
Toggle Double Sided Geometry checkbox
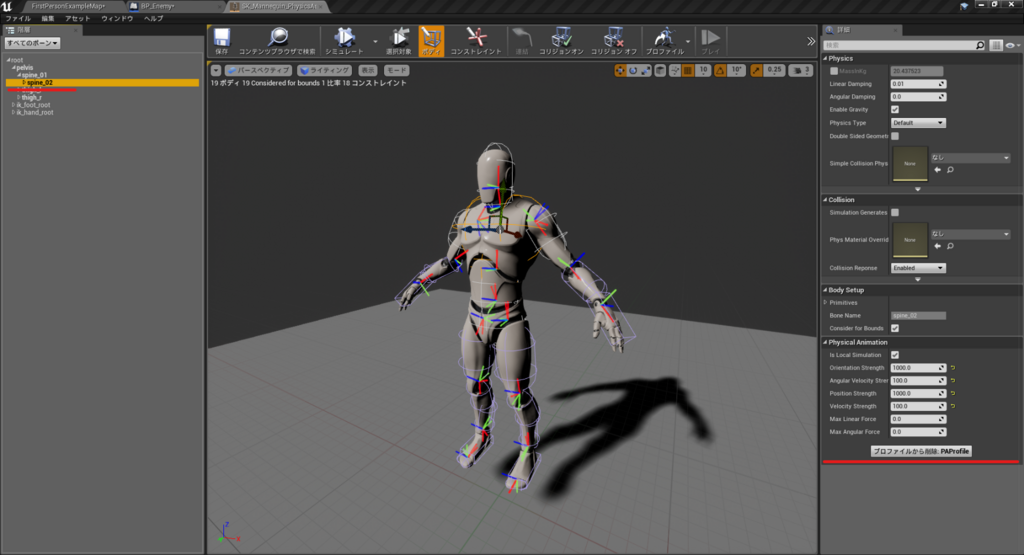coord(895,136)
